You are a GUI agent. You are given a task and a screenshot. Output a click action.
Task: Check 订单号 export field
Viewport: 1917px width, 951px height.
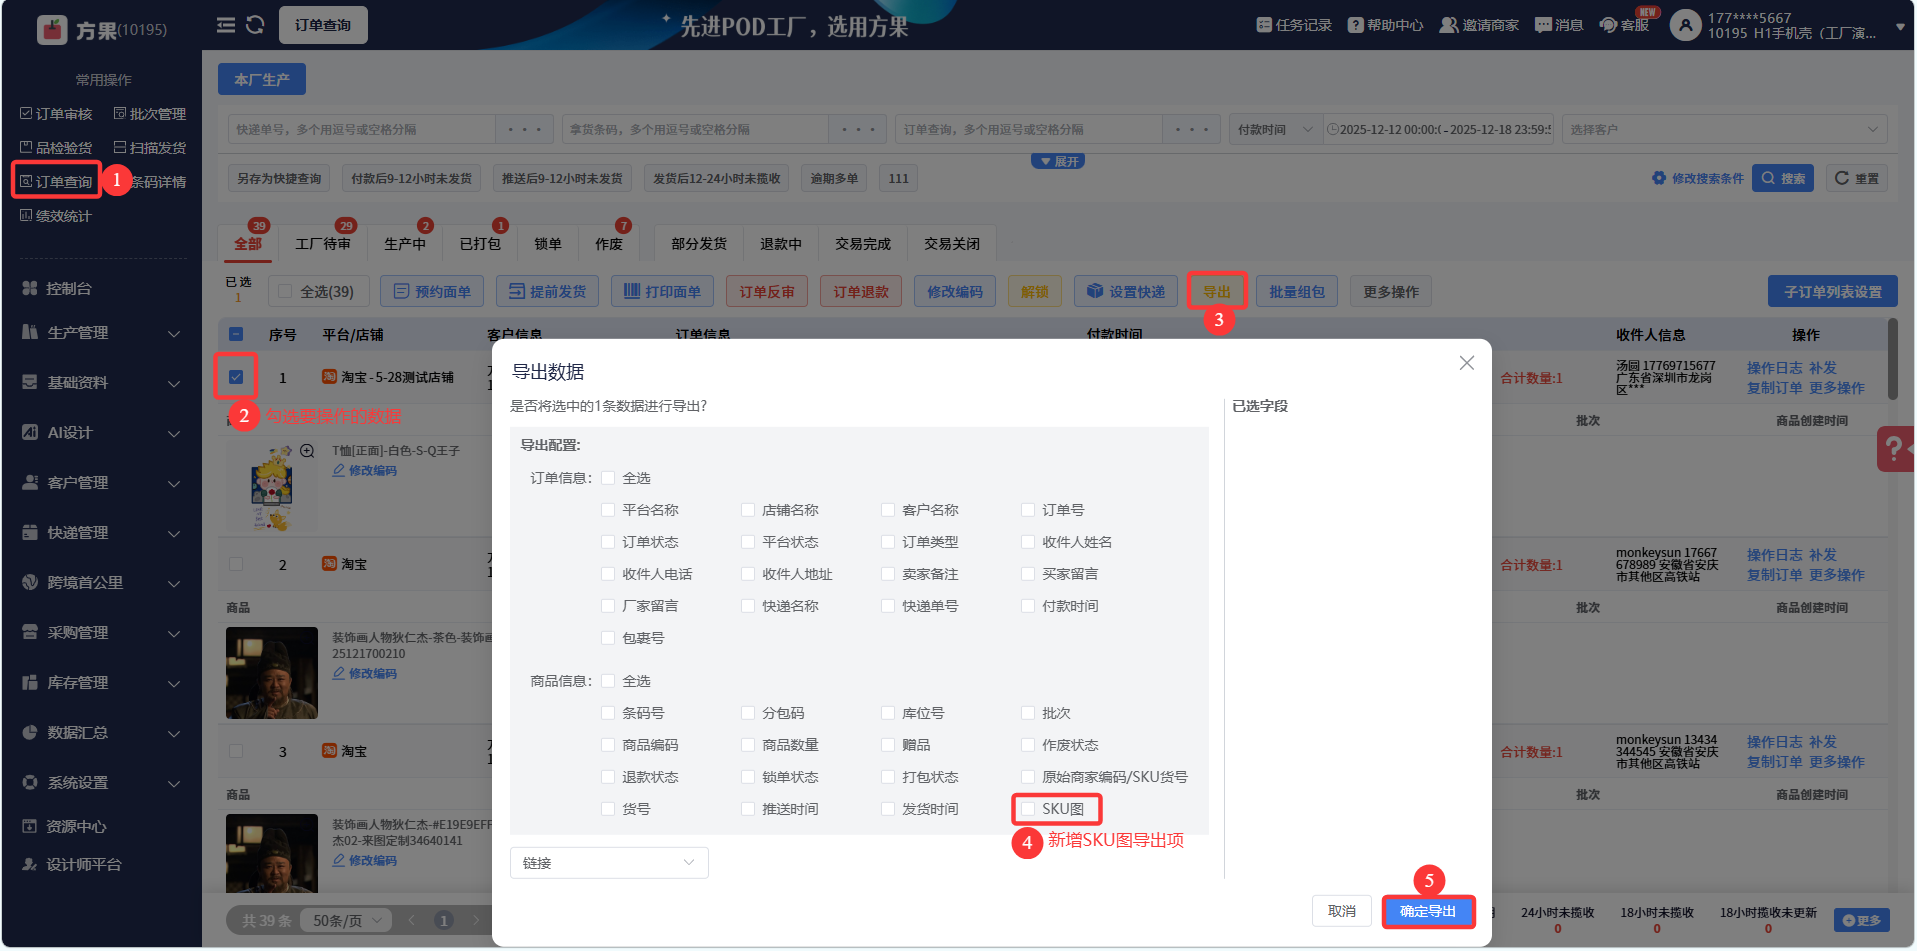tap(1028, 510)
